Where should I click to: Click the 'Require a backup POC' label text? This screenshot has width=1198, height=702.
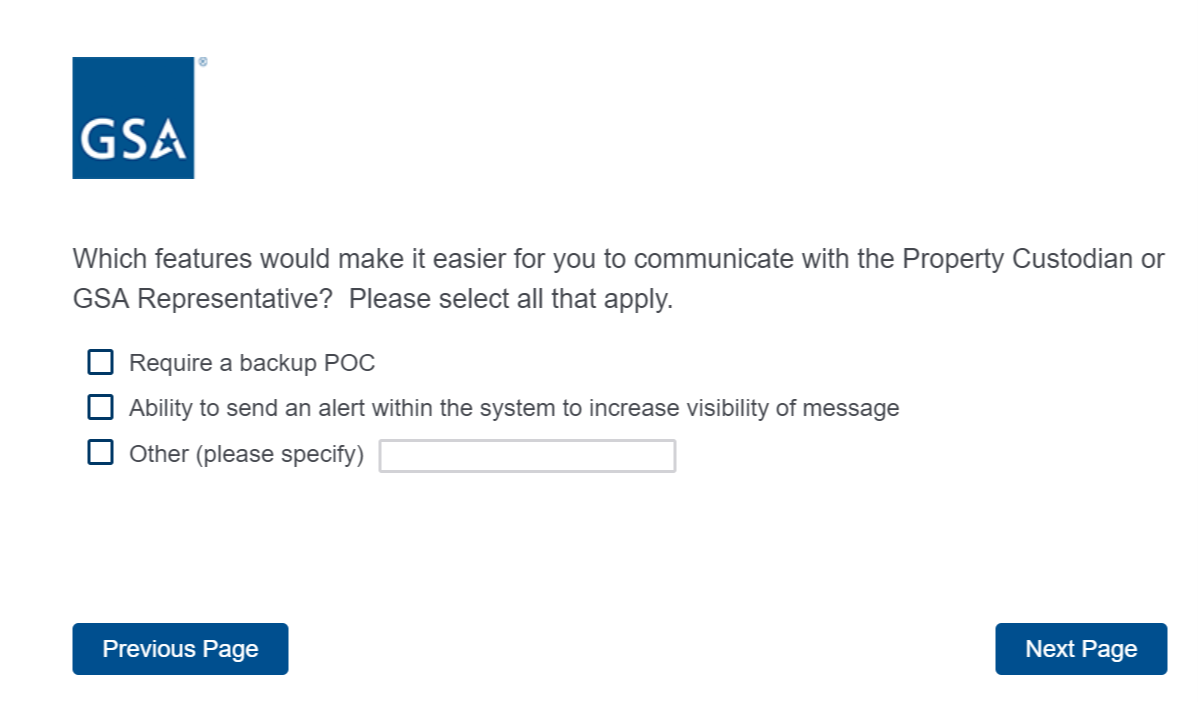(252, 363)
